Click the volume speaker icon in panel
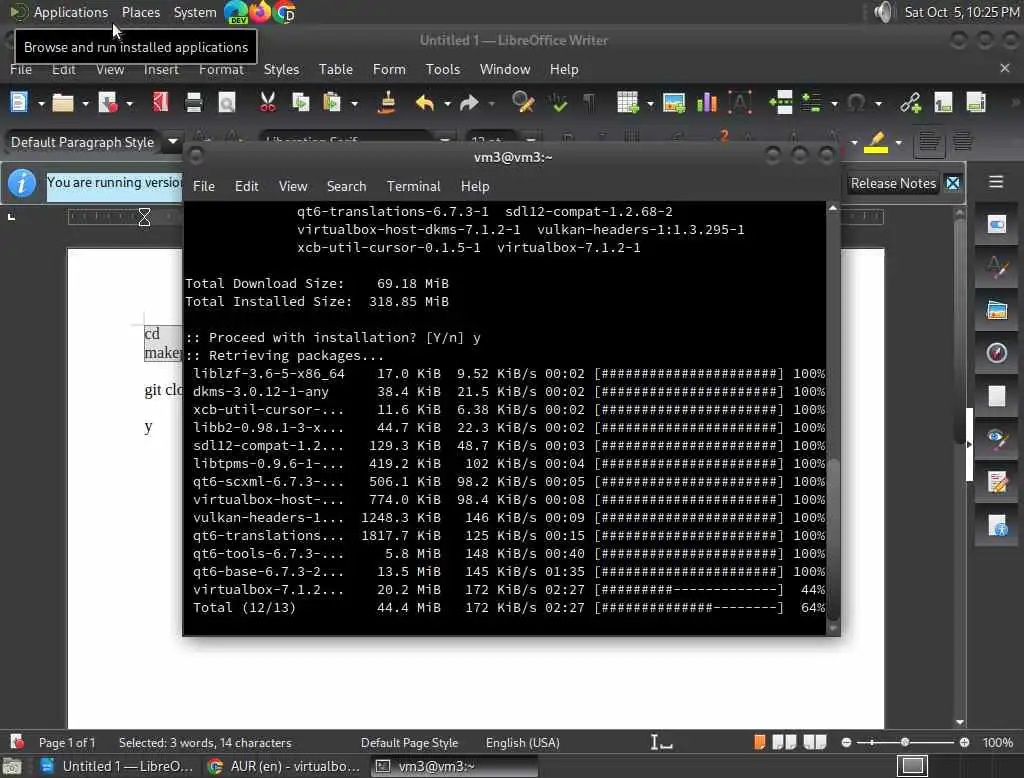 tap(883, 12)
